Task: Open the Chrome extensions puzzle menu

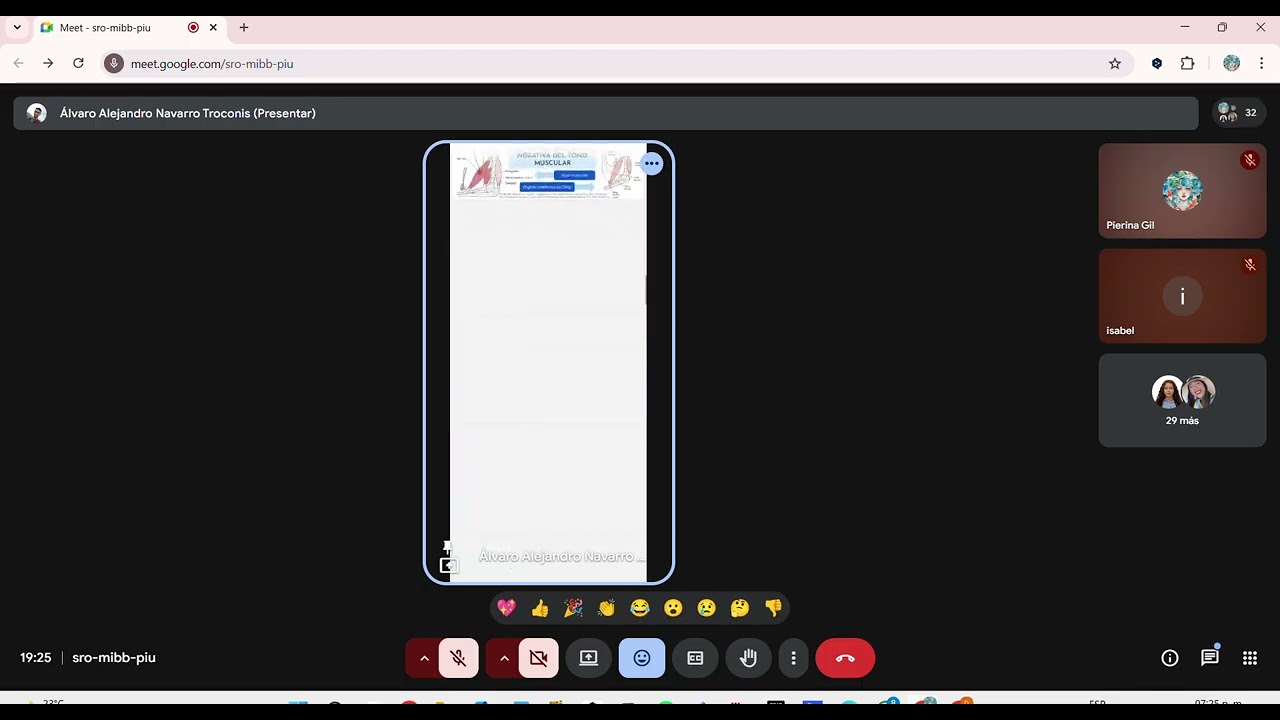Action: [x=1187, y=64]
